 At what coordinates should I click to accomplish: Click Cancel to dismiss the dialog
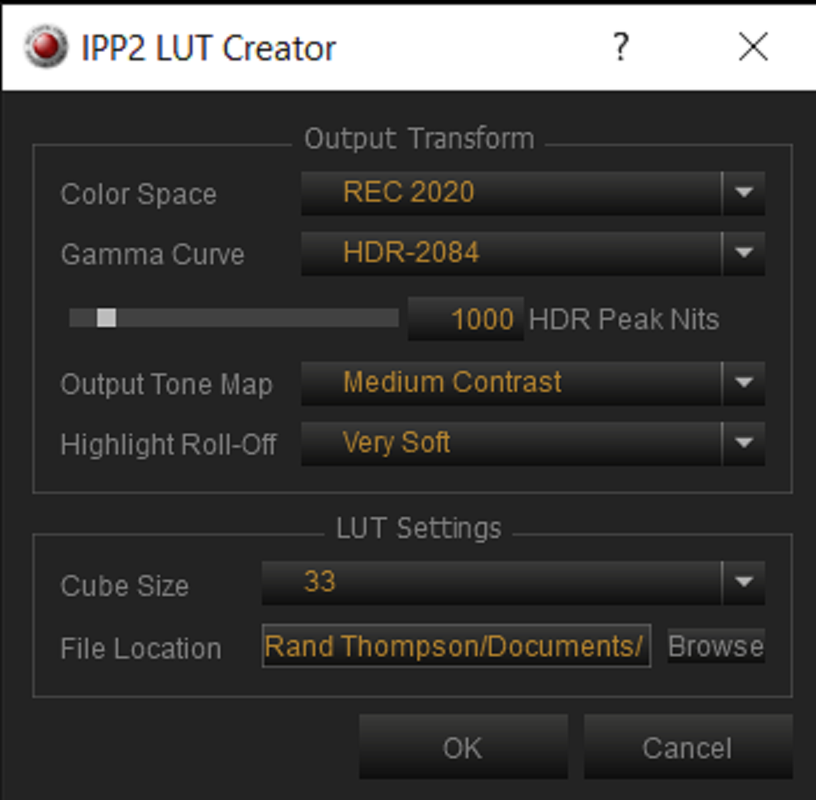(x=688, y=747)
